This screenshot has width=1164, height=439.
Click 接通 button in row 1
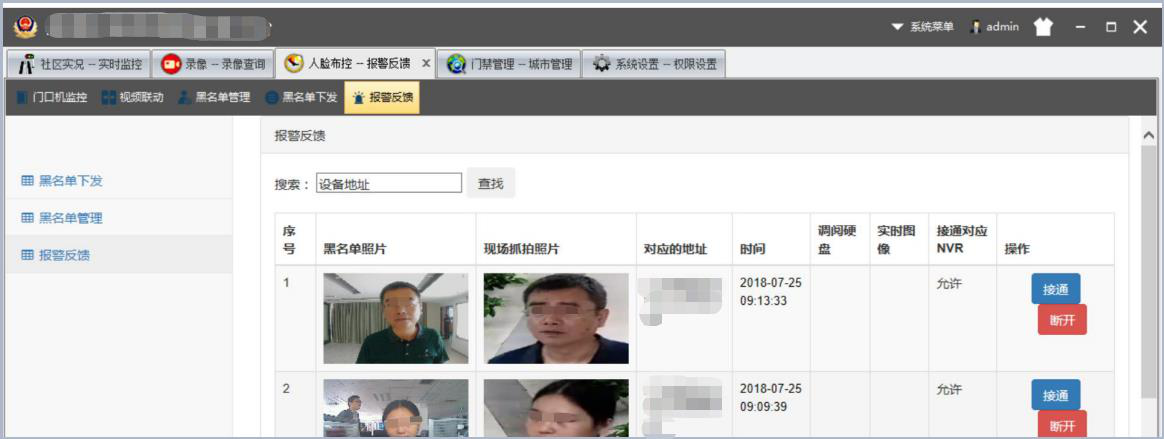coord(1056,289)
